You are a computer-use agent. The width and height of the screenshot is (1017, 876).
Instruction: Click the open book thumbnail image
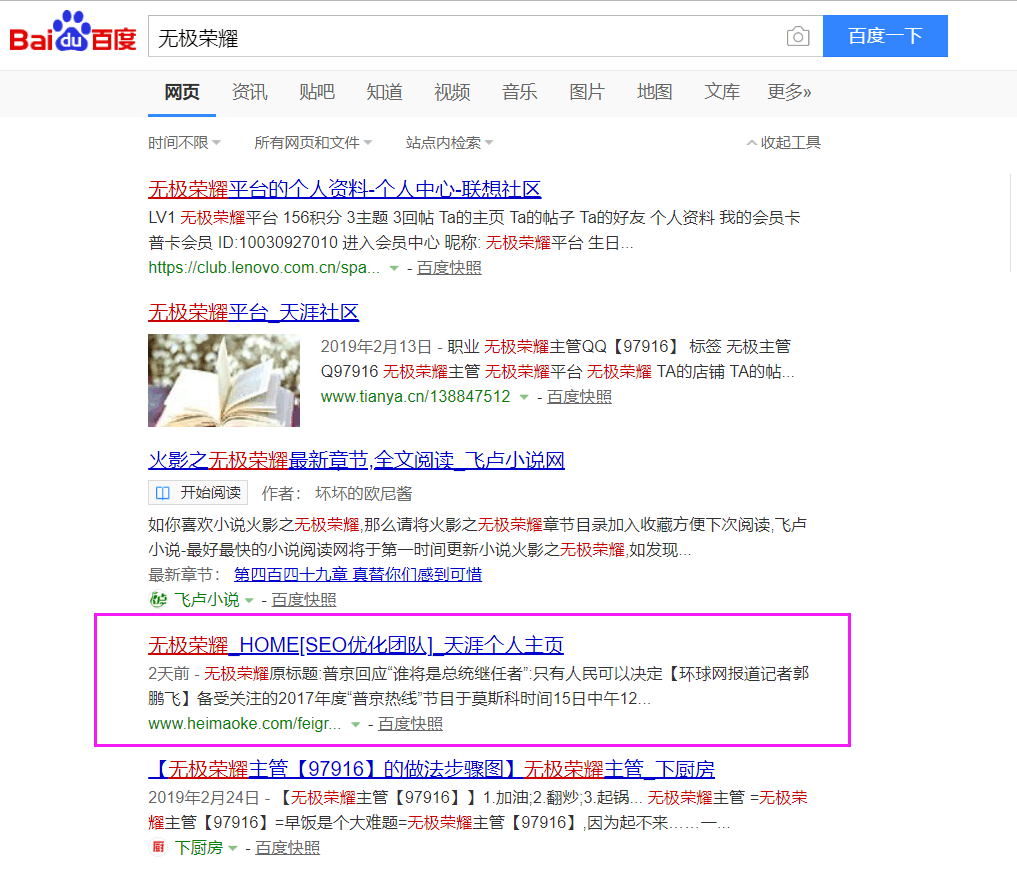pyautogui.click(x=224, y=381)
